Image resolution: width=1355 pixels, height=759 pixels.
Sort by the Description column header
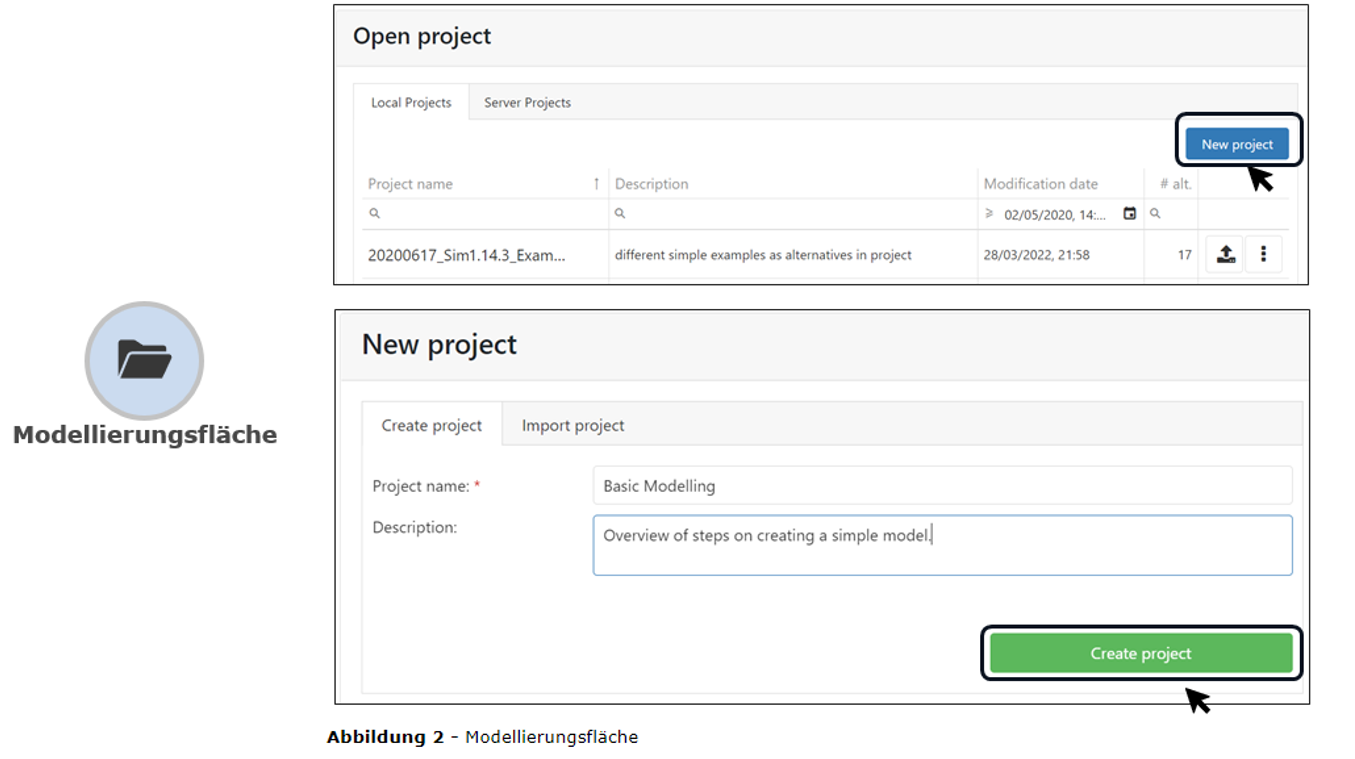651,184
